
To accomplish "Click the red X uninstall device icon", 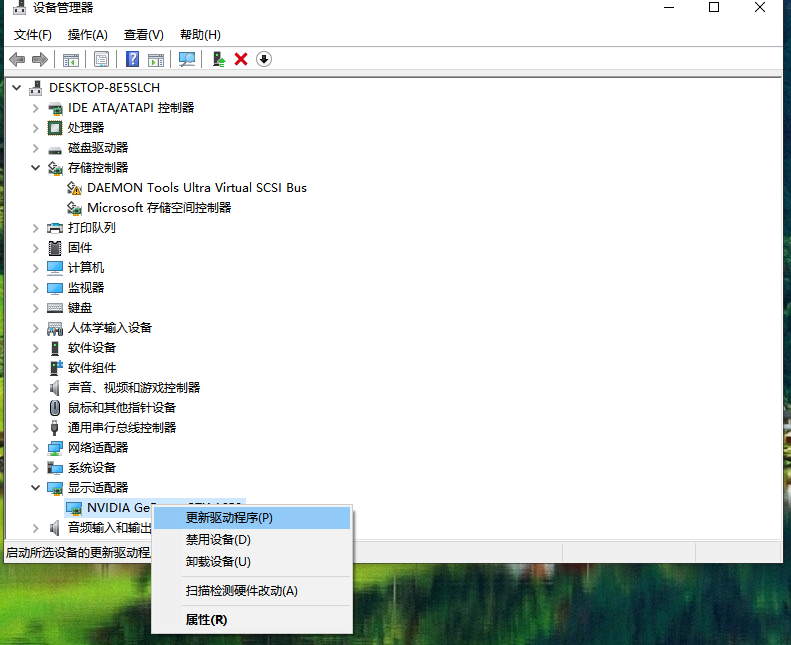I will 241,60.
